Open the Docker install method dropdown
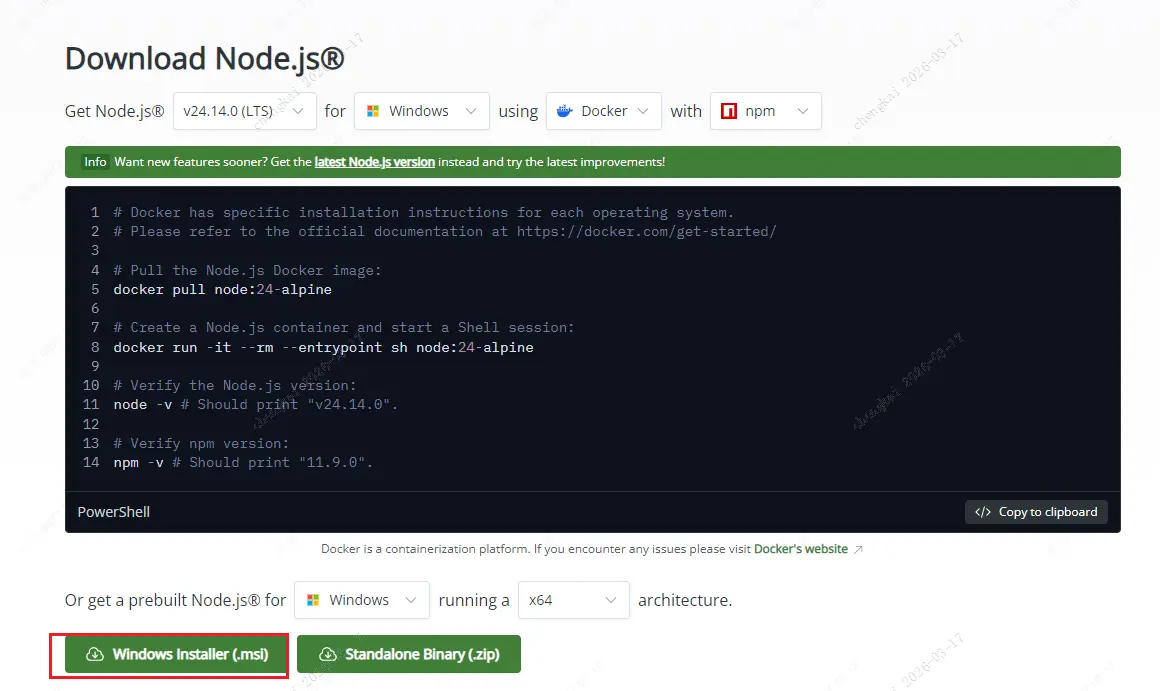 pyautogui.click(x=604, y=111)
